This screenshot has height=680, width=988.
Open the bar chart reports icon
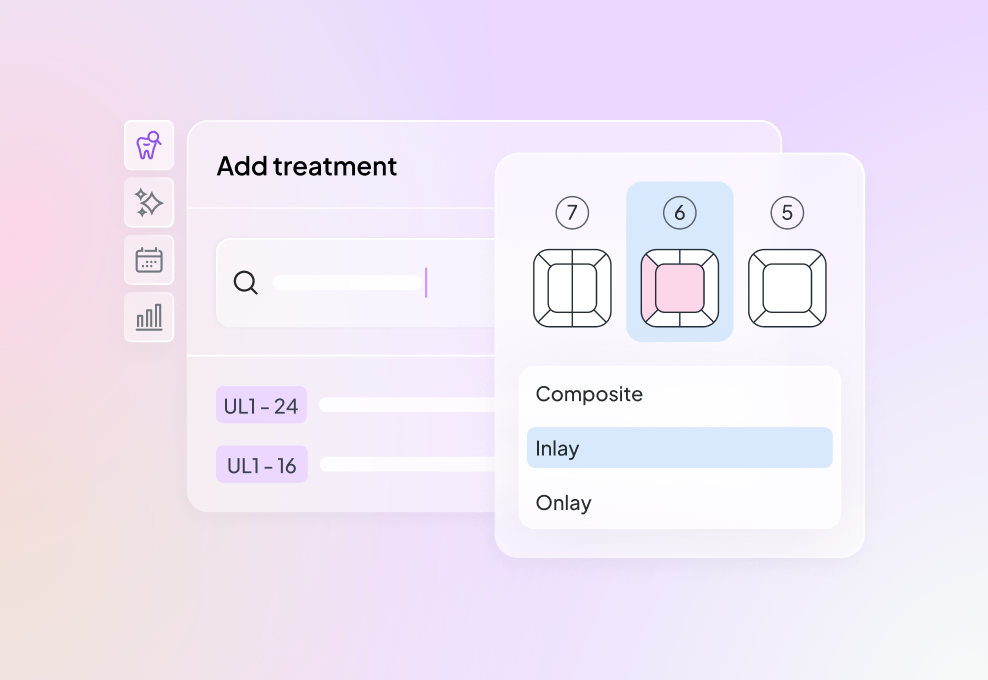[x=149, y=317]
